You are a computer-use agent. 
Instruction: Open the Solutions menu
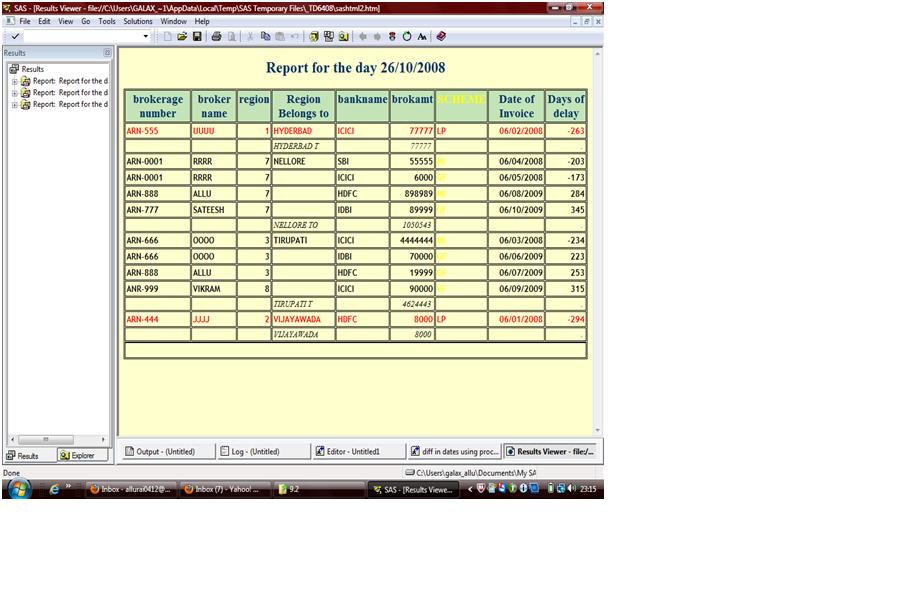pos(138,21)
